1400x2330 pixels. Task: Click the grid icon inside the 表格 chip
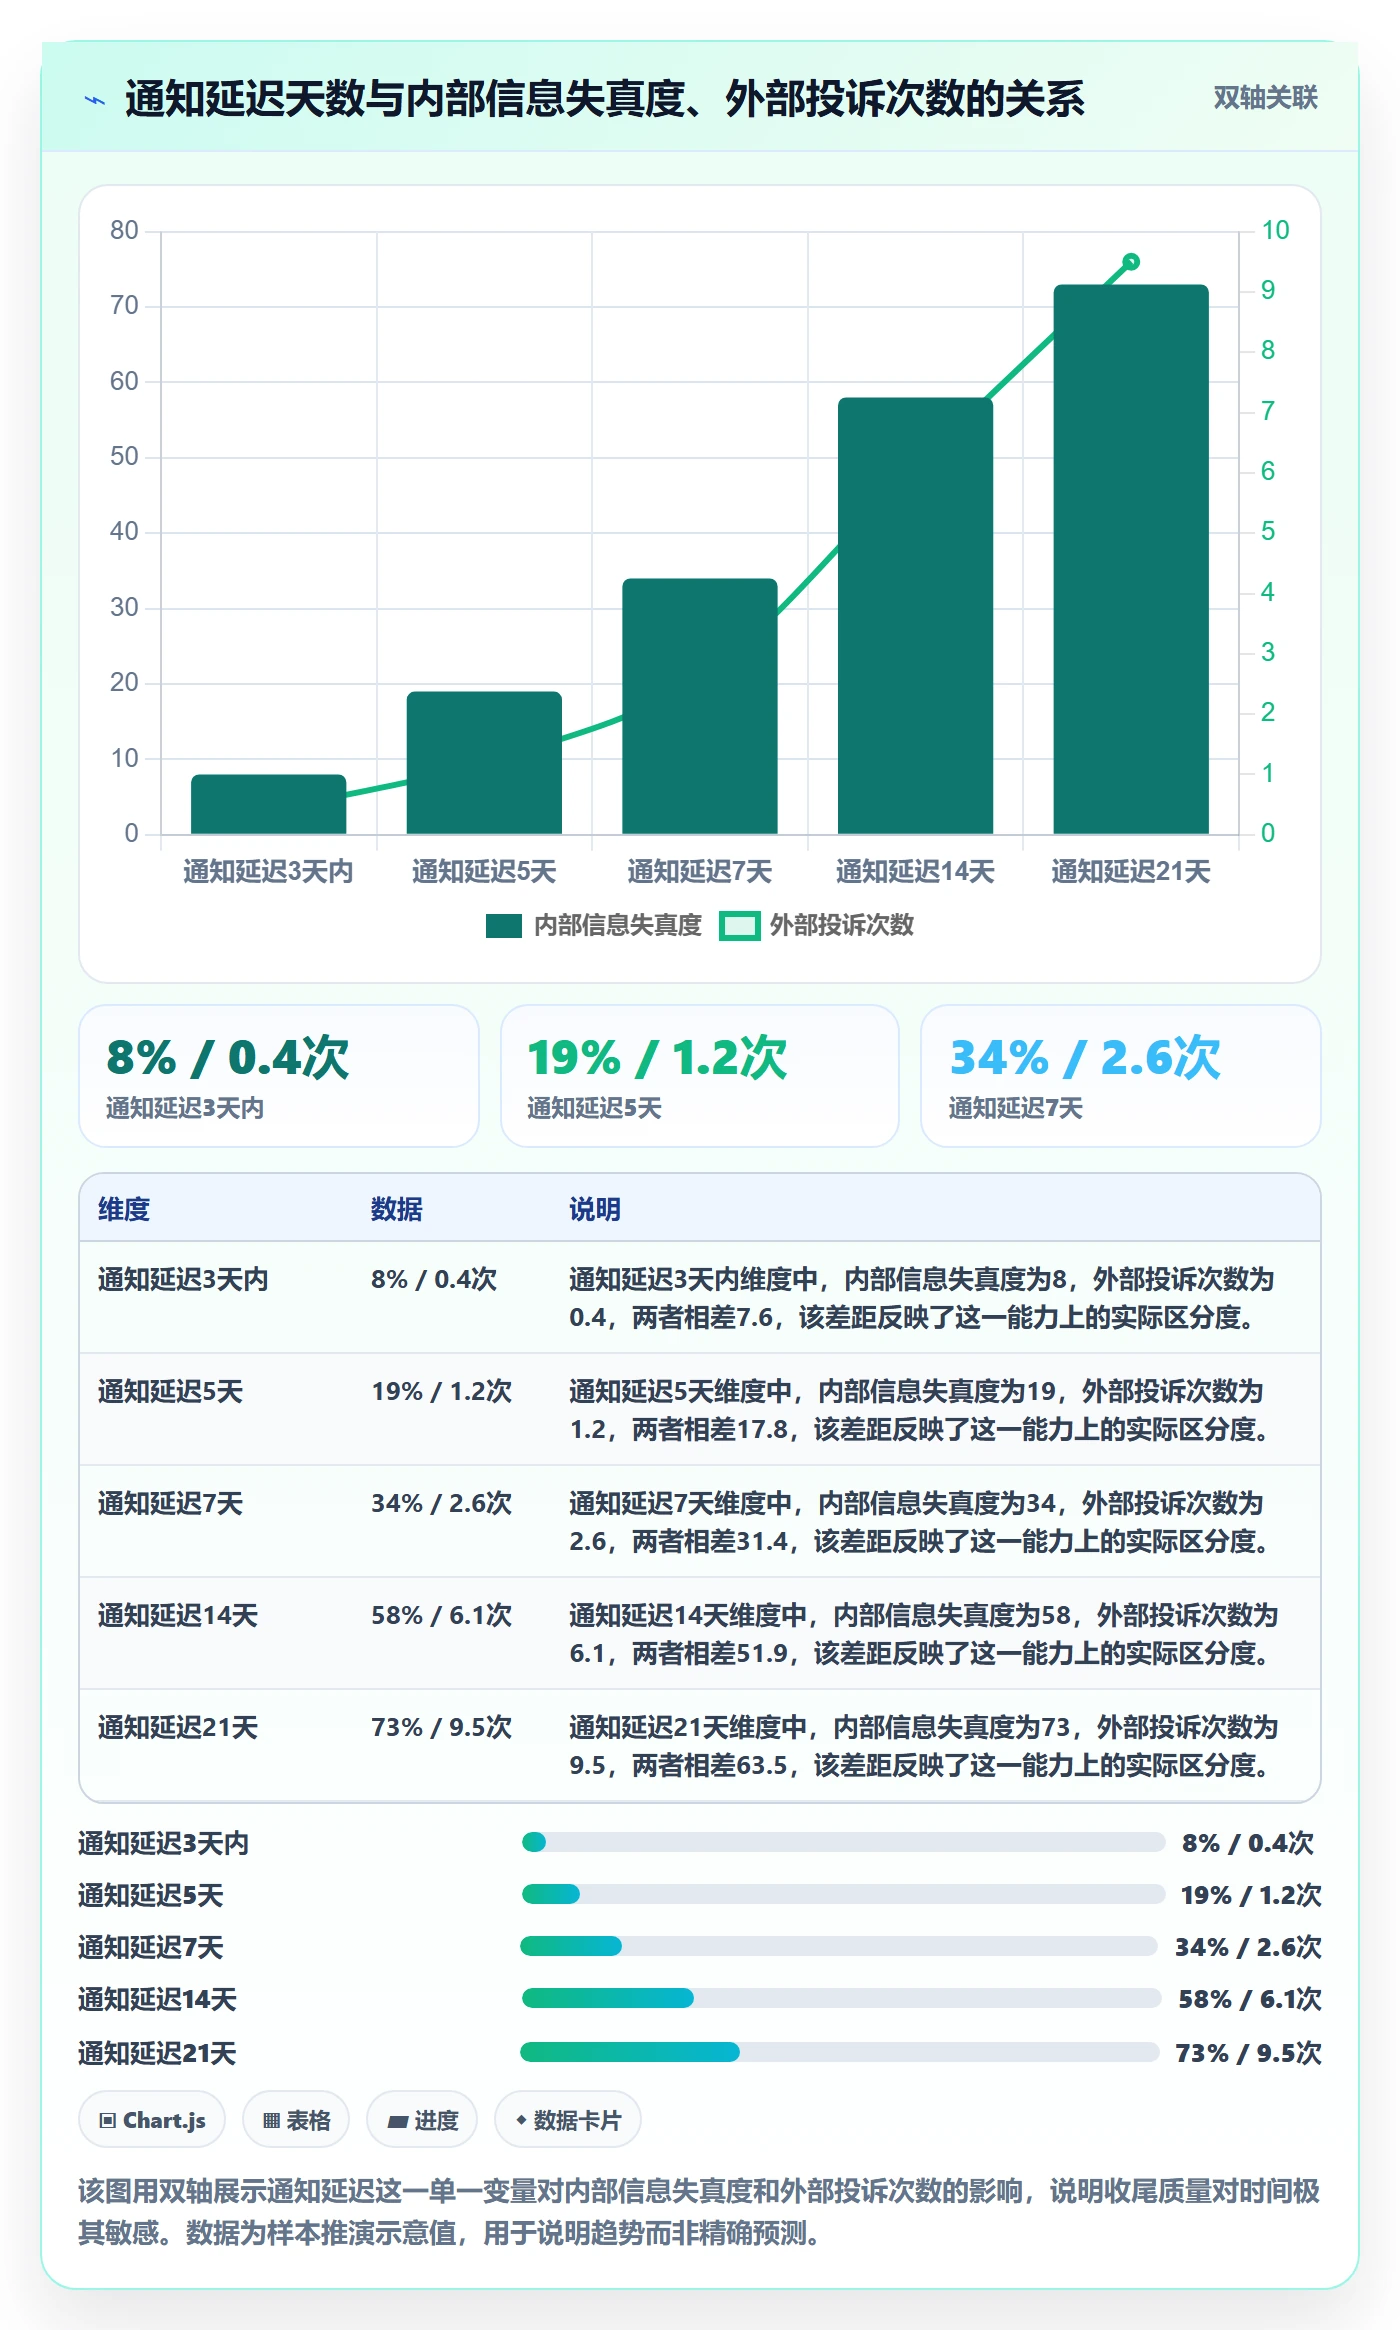pyautogui.click(x=271, y=2121)
